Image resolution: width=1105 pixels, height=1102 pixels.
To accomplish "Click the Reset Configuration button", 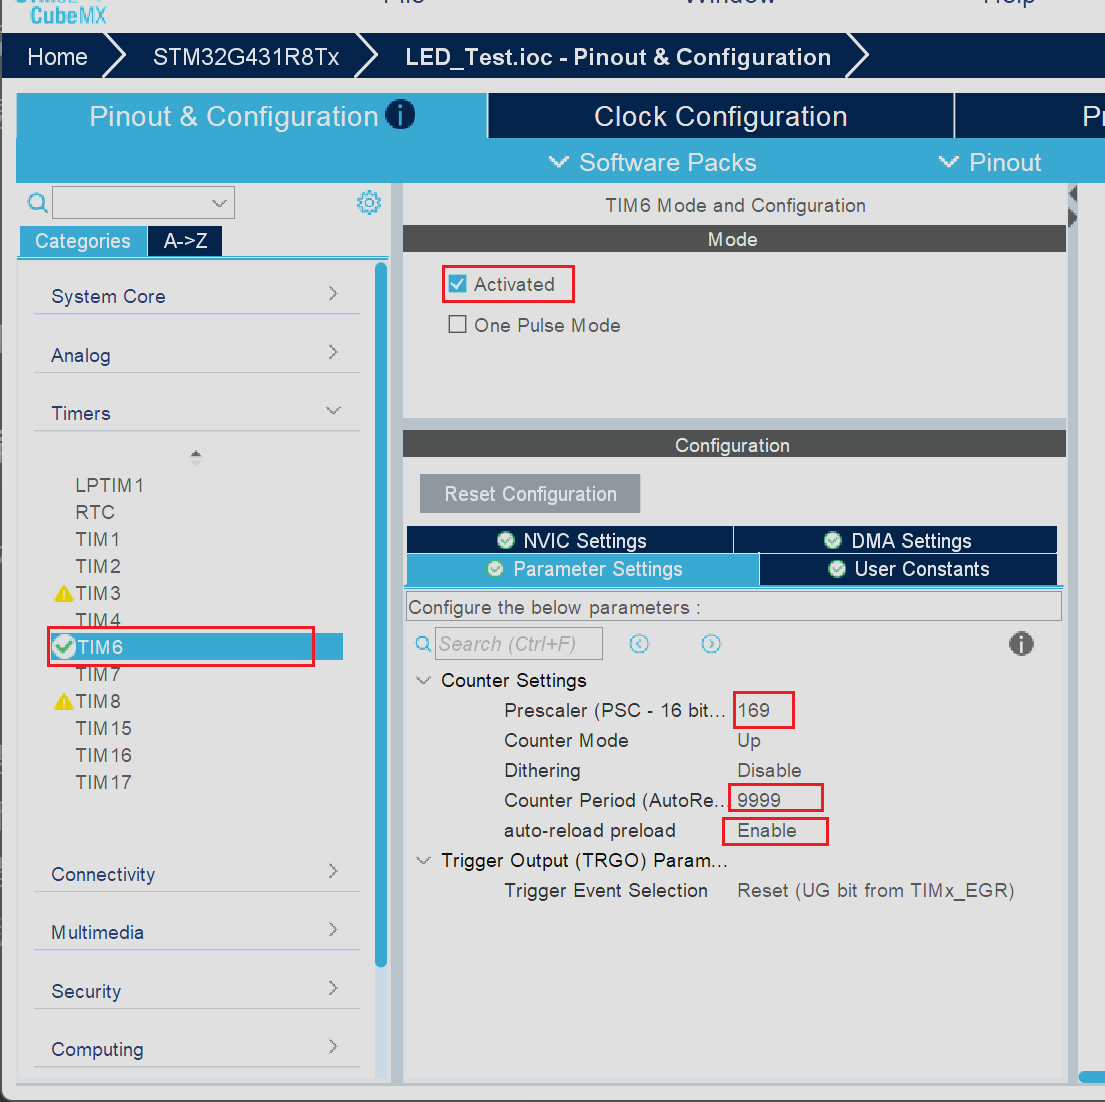I will pos(530,494).
